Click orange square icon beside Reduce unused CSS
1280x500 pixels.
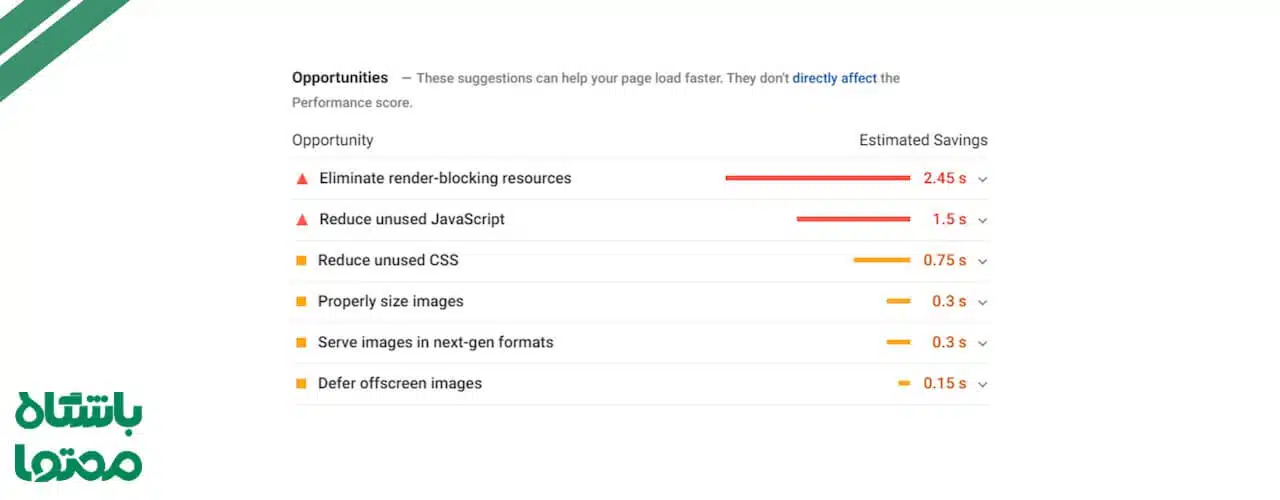point(301,261)
